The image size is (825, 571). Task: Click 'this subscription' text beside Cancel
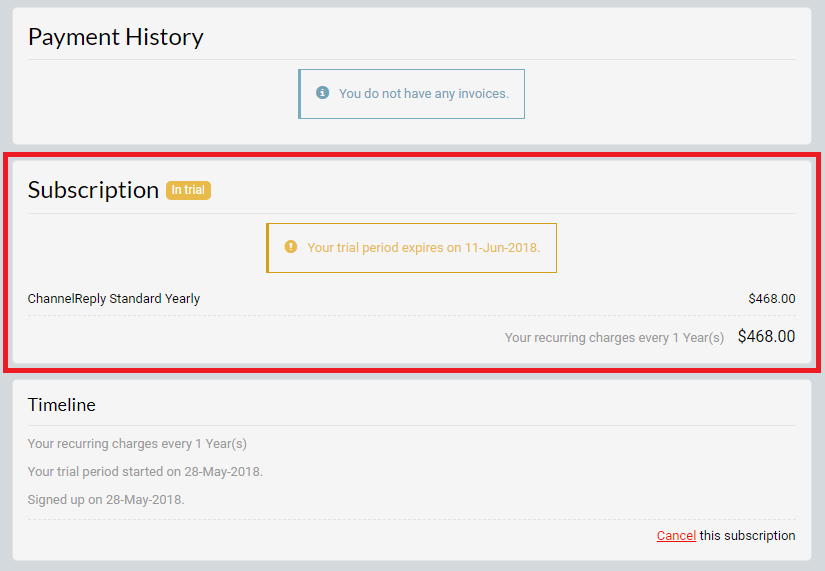pos(747,535)
